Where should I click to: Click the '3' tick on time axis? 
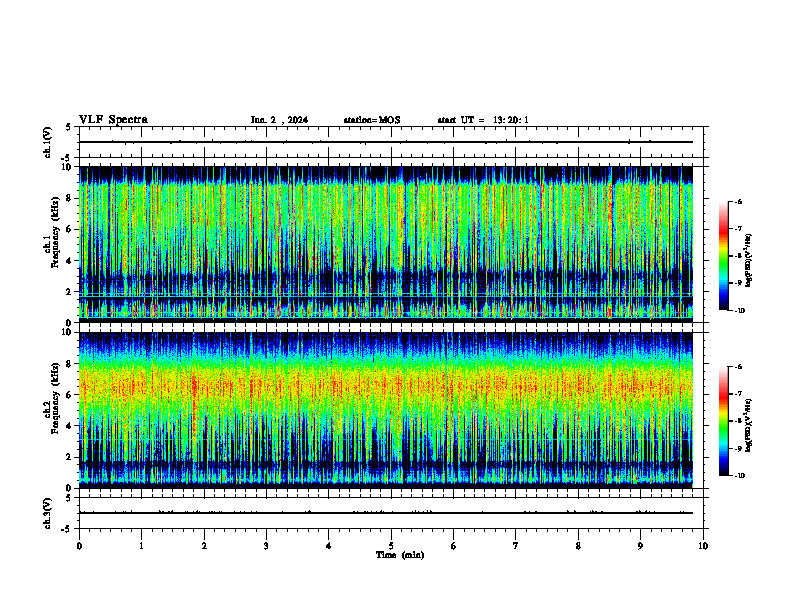[x=266, y=546]
